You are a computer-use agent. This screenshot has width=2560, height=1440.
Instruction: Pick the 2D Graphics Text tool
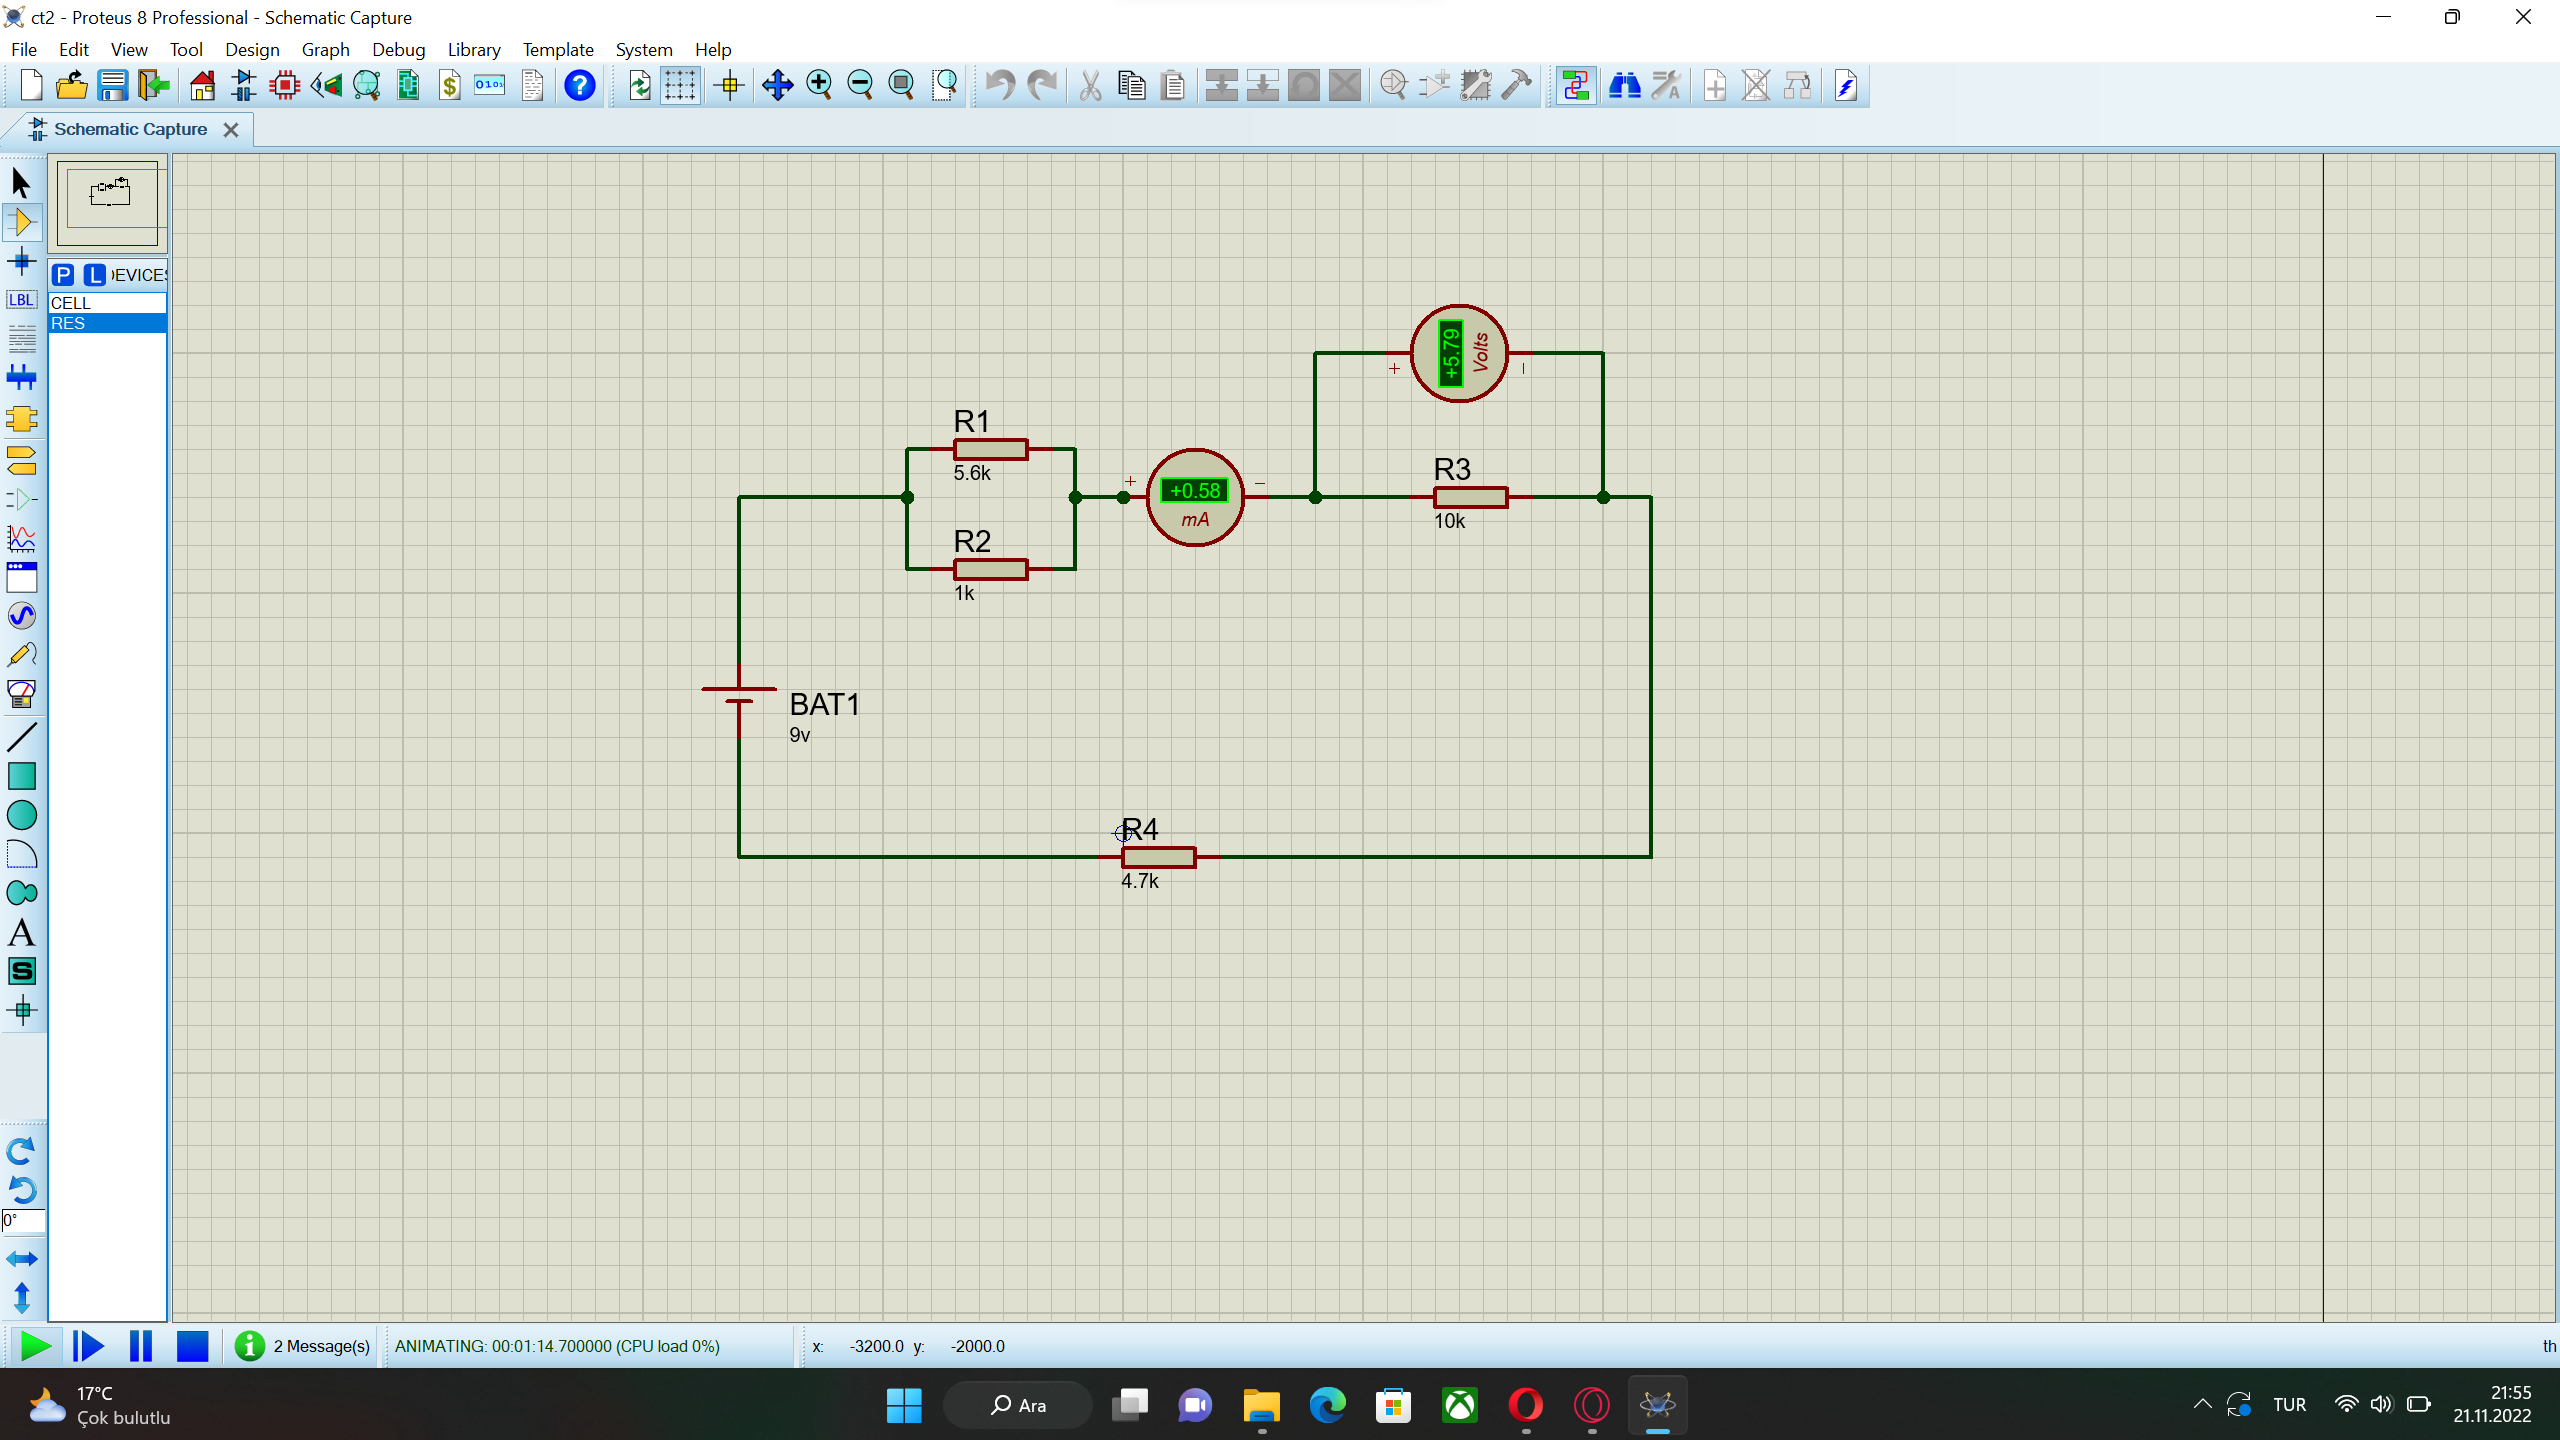[x=22, y=933]
